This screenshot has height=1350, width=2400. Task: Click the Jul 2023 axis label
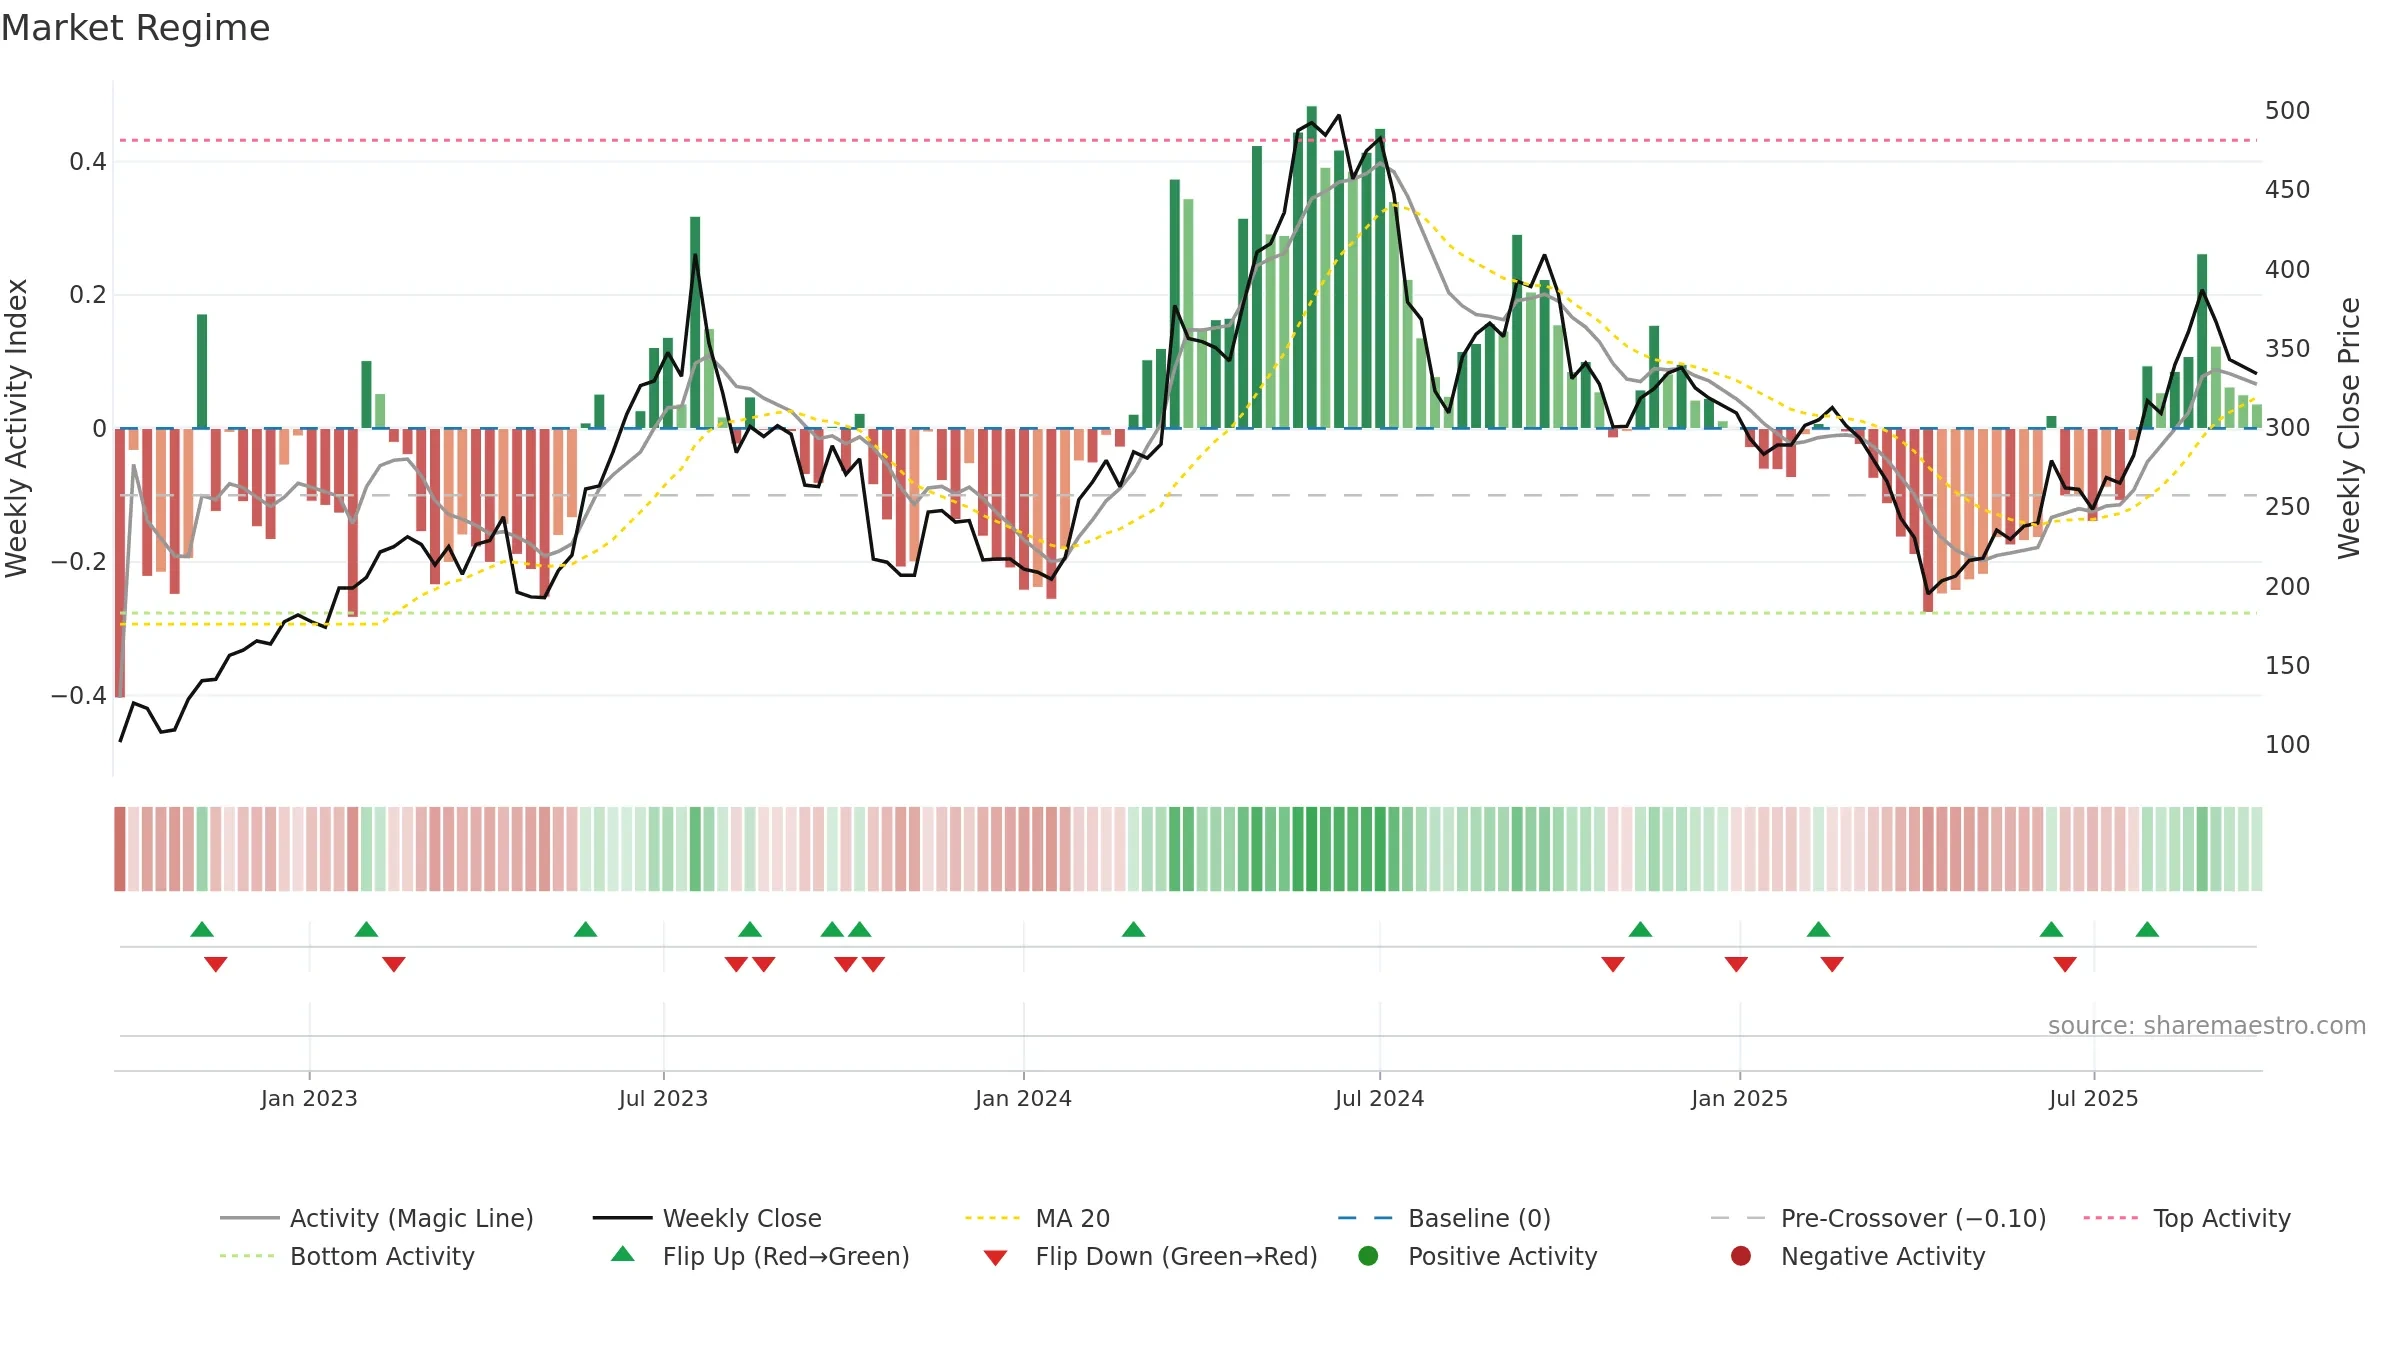coord(663,1098)
